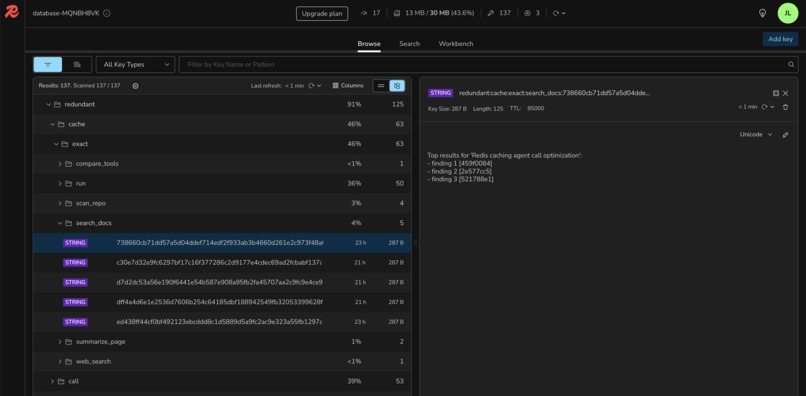Click the 36% value on run row

click(x=354, y=184)
